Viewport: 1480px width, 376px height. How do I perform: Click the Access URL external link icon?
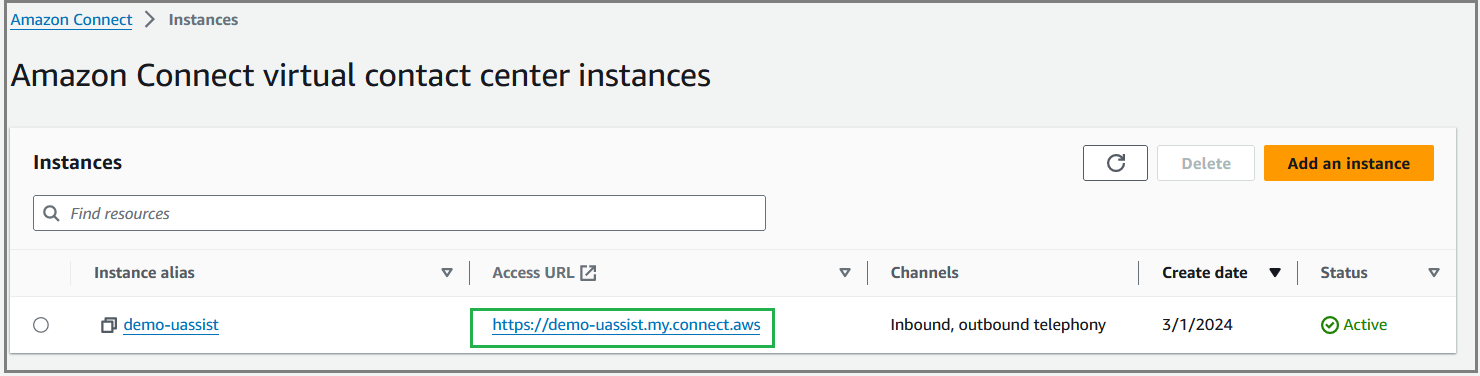588,272
